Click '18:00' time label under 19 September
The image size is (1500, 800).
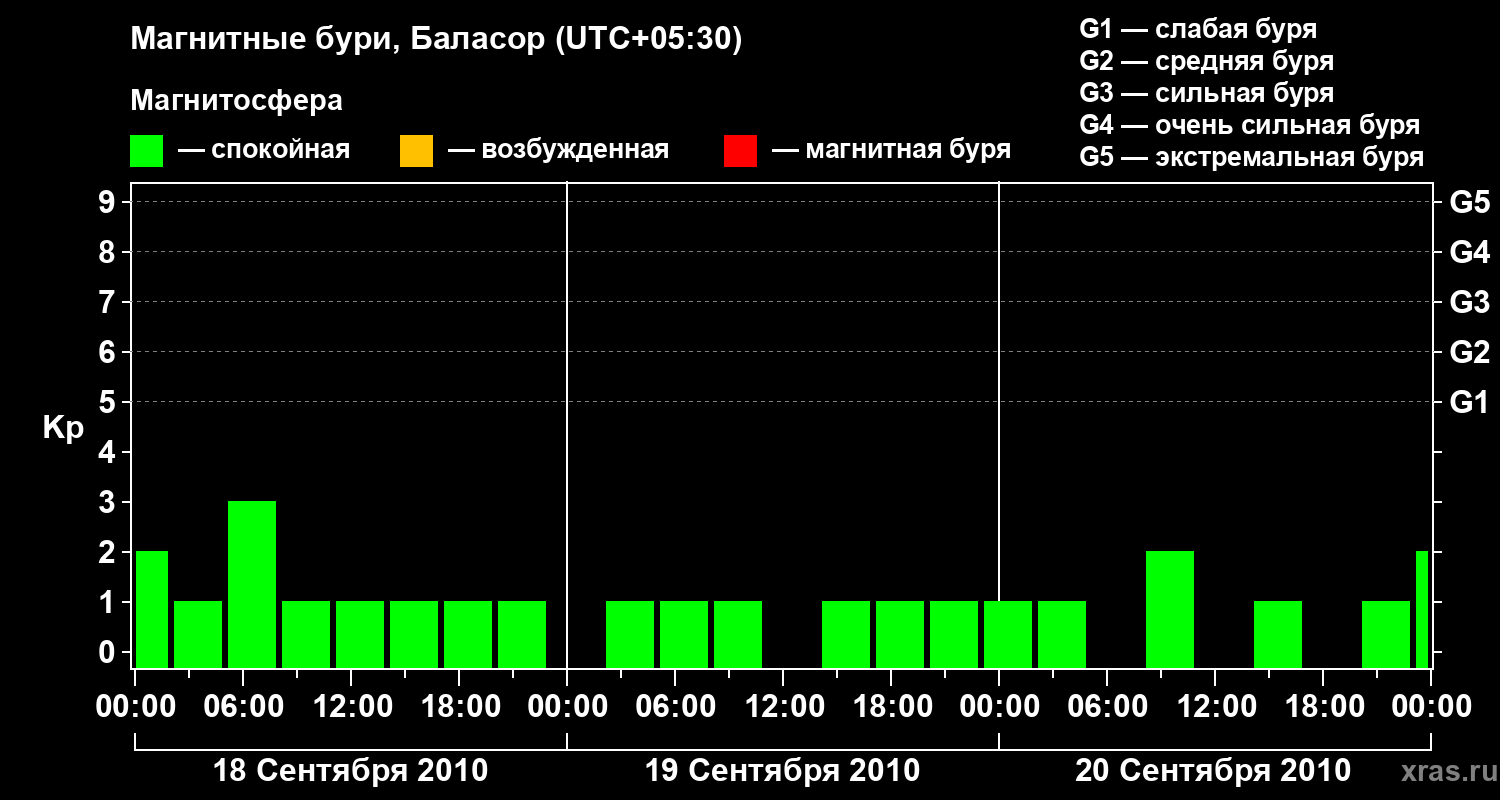[891, 707]
